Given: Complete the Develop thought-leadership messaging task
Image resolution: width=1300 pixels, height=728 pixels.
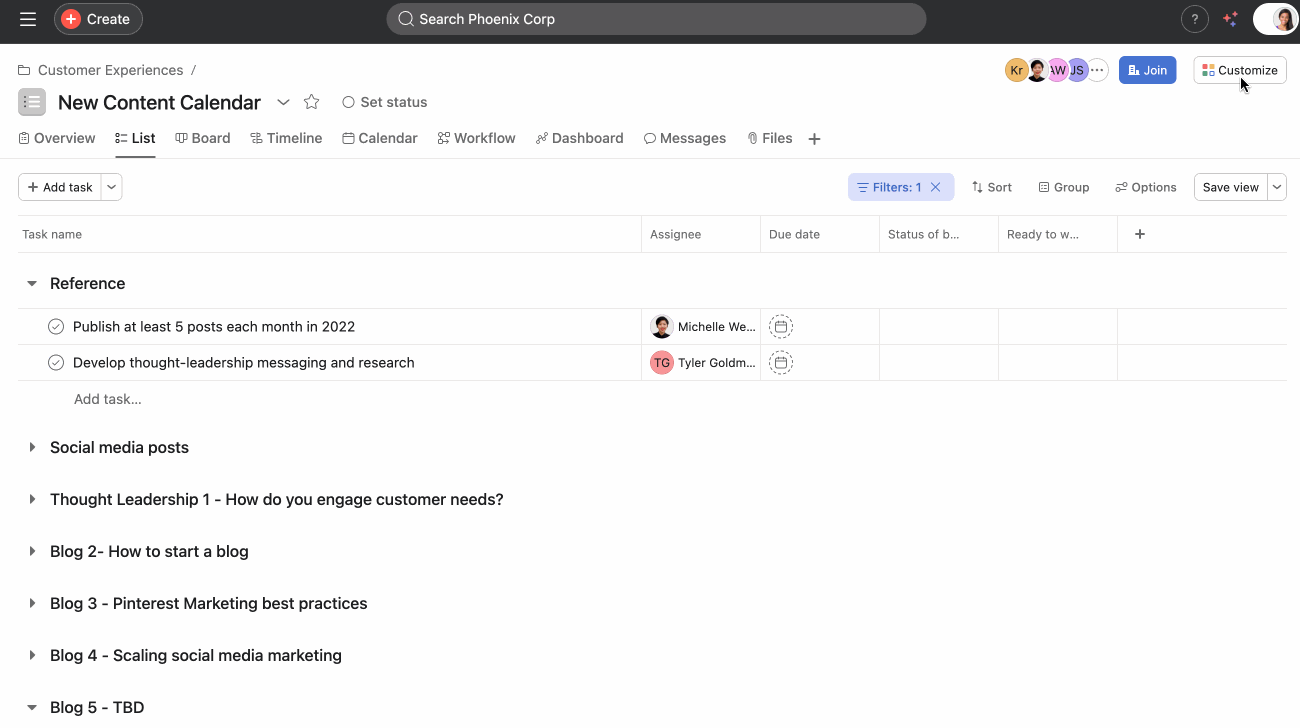Looking at the screenshot, I should click(x=55, y=362).
